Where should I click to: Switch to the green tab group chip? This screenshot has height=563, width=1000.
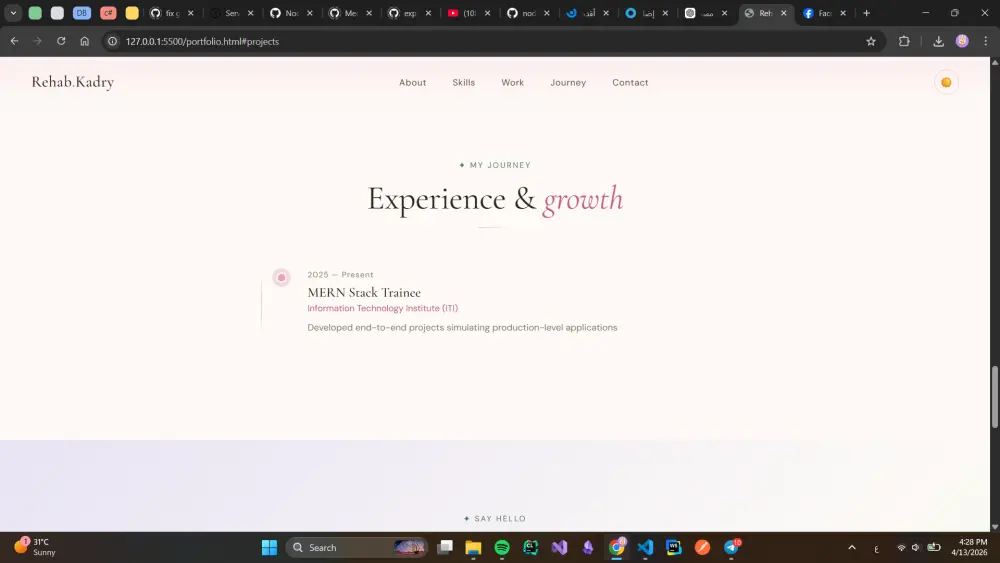tap(35, 13)
